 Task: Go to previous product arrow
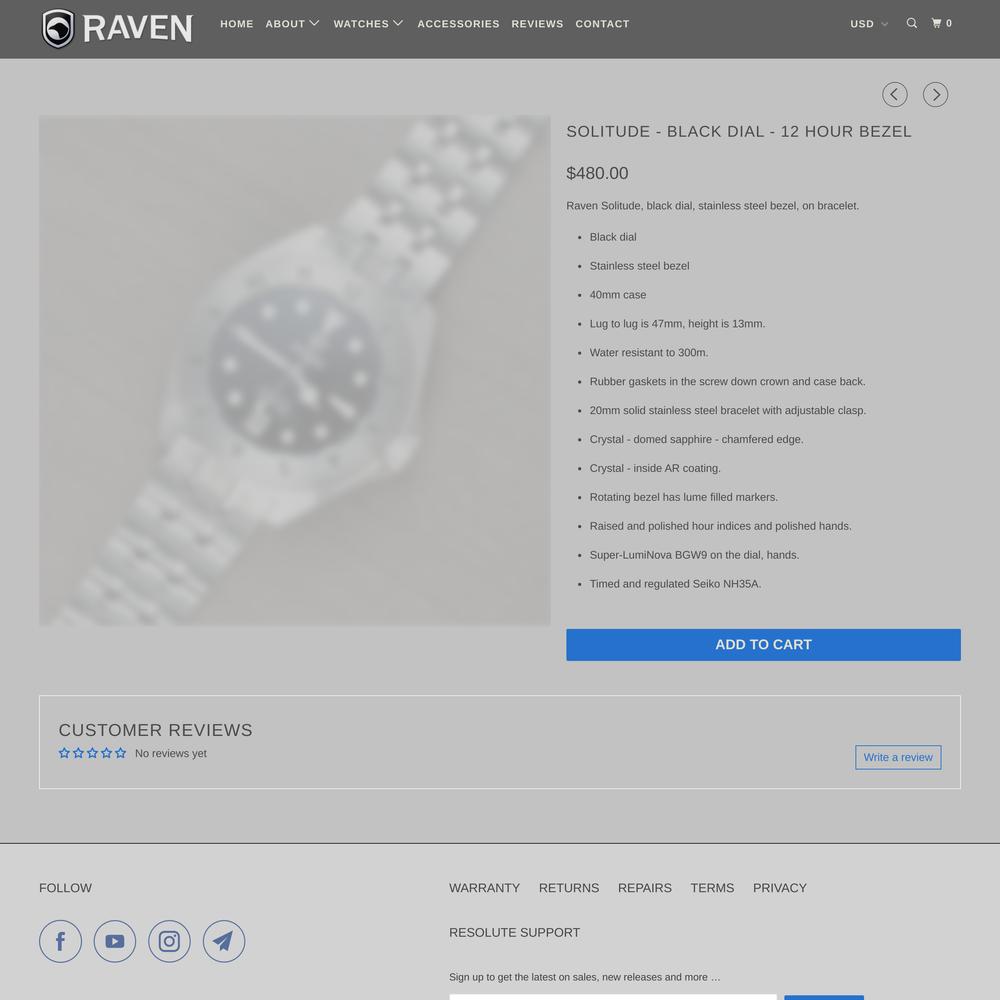tap(895, 94)
